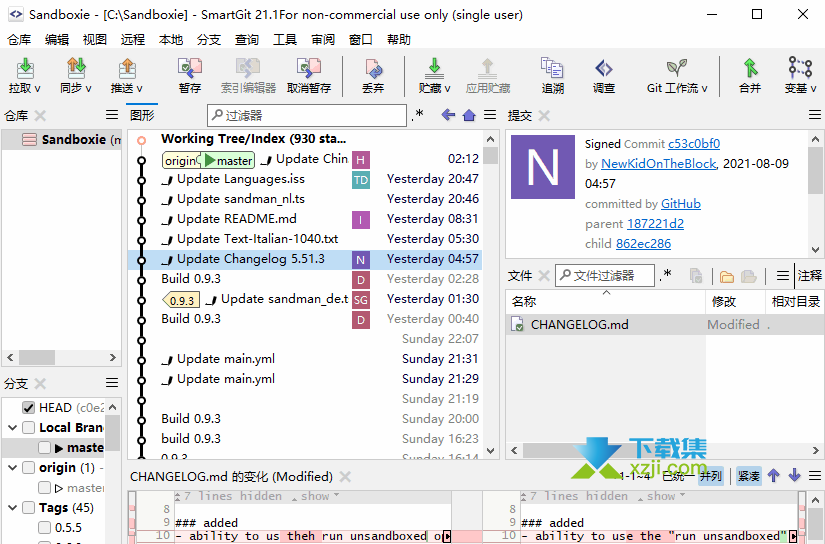Click the open folder icon in 文件 panel

pyautogui.click(x=727, y=276)
